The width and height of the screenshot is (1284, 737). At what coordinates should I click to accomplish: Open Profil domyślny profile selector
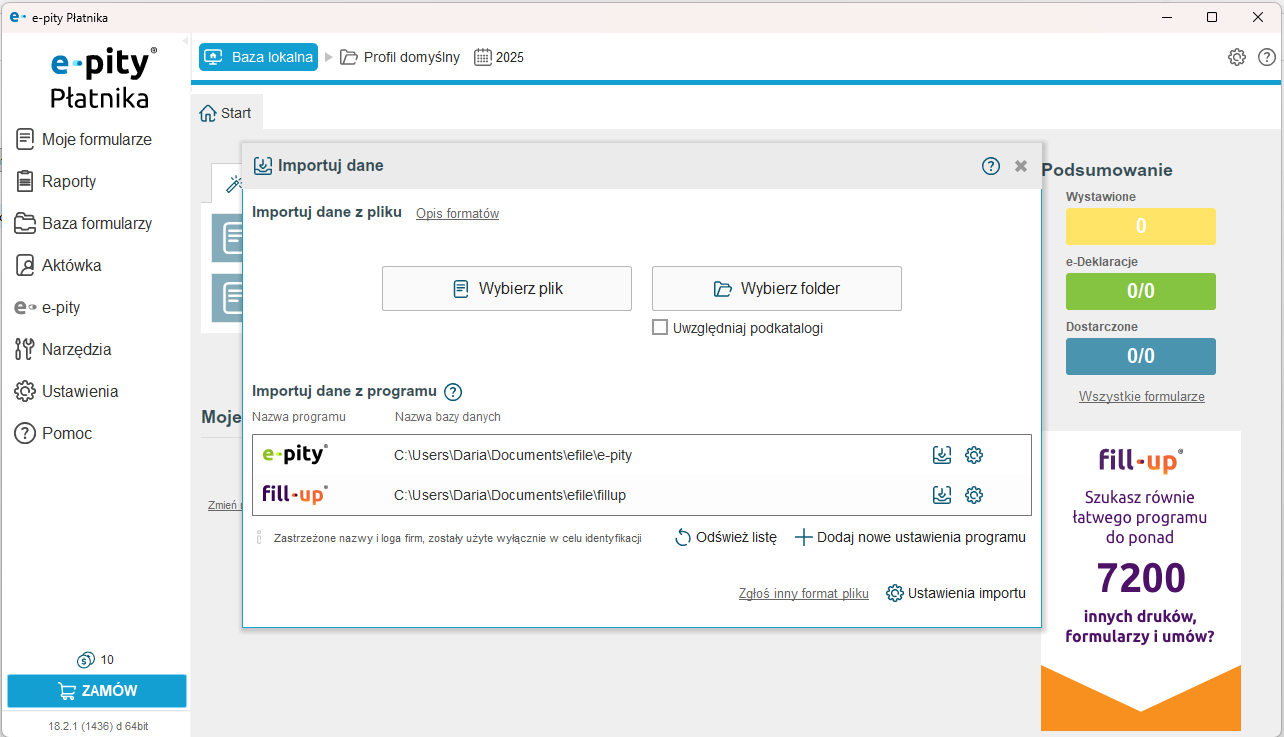pyautogui.click(x=400, y=57)
